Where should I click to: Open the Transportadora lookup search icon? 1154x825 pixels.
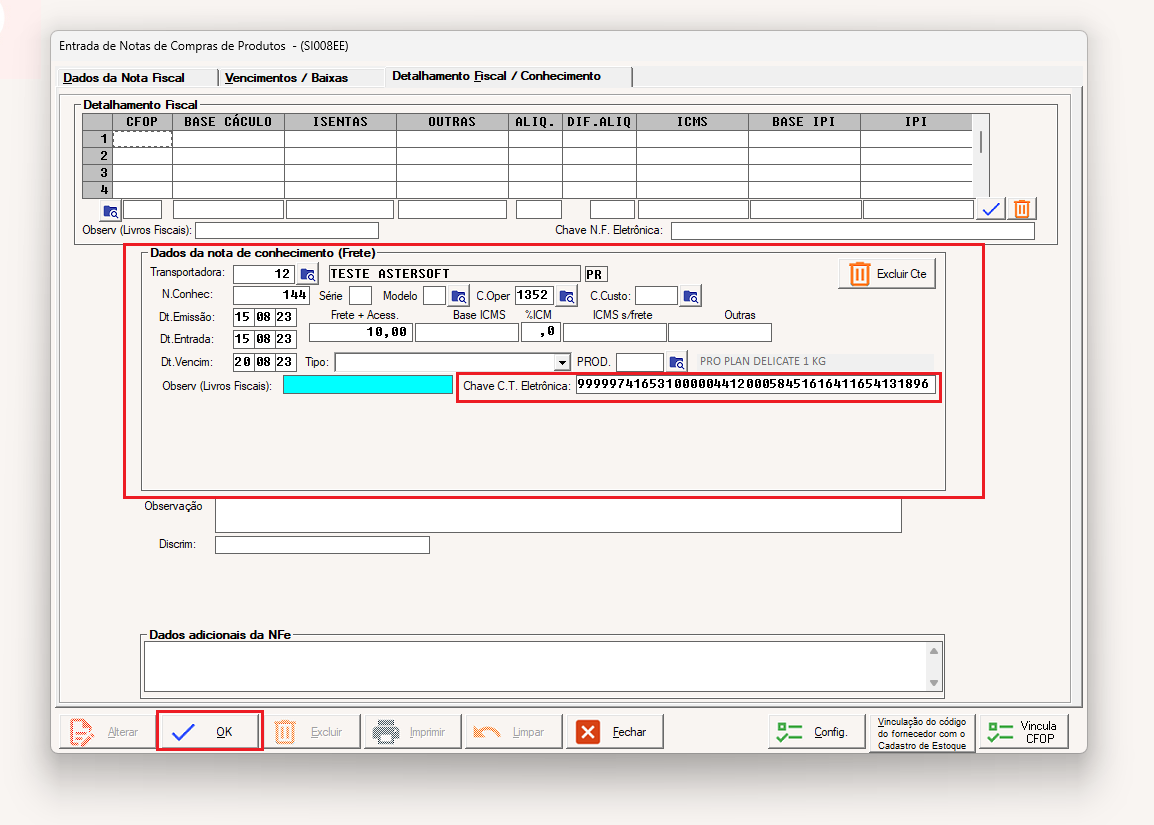[308, 275]
